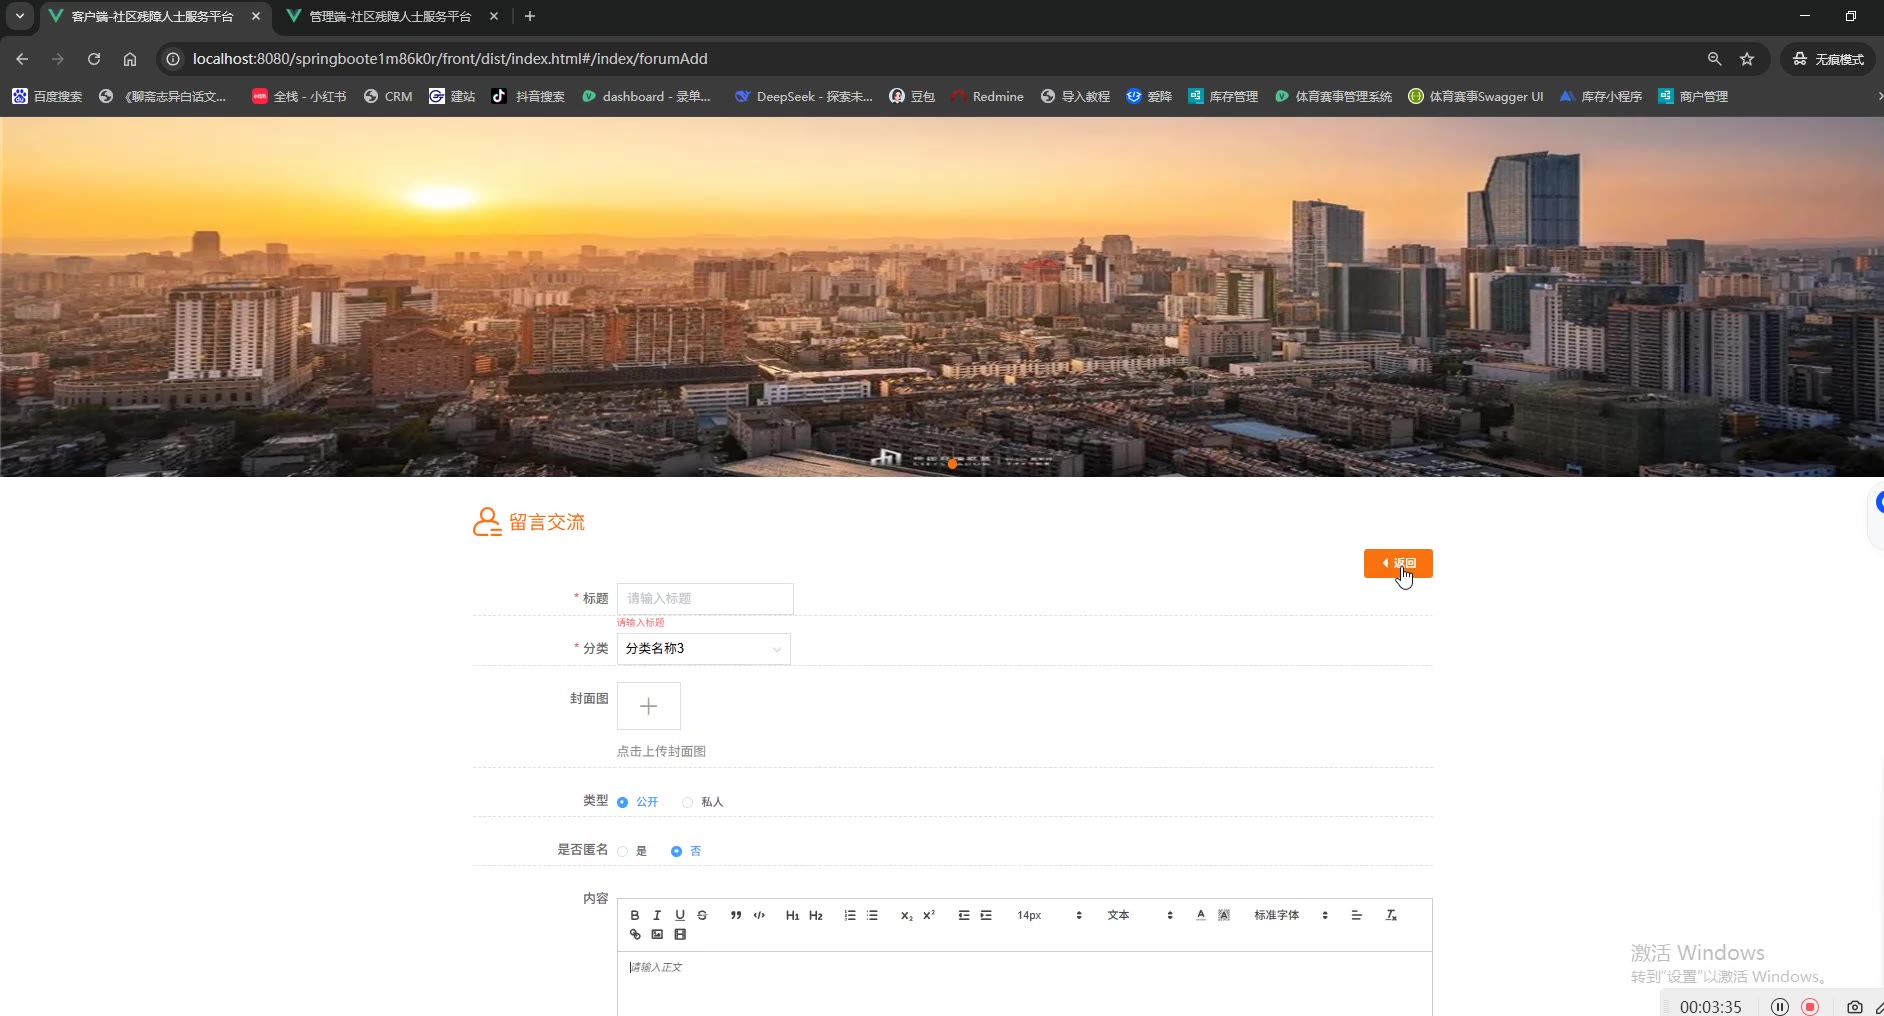1884x1016 pixels.
Task: Toggle strikethrough text in editor toolbar
Action: click(x=702, y=915)
